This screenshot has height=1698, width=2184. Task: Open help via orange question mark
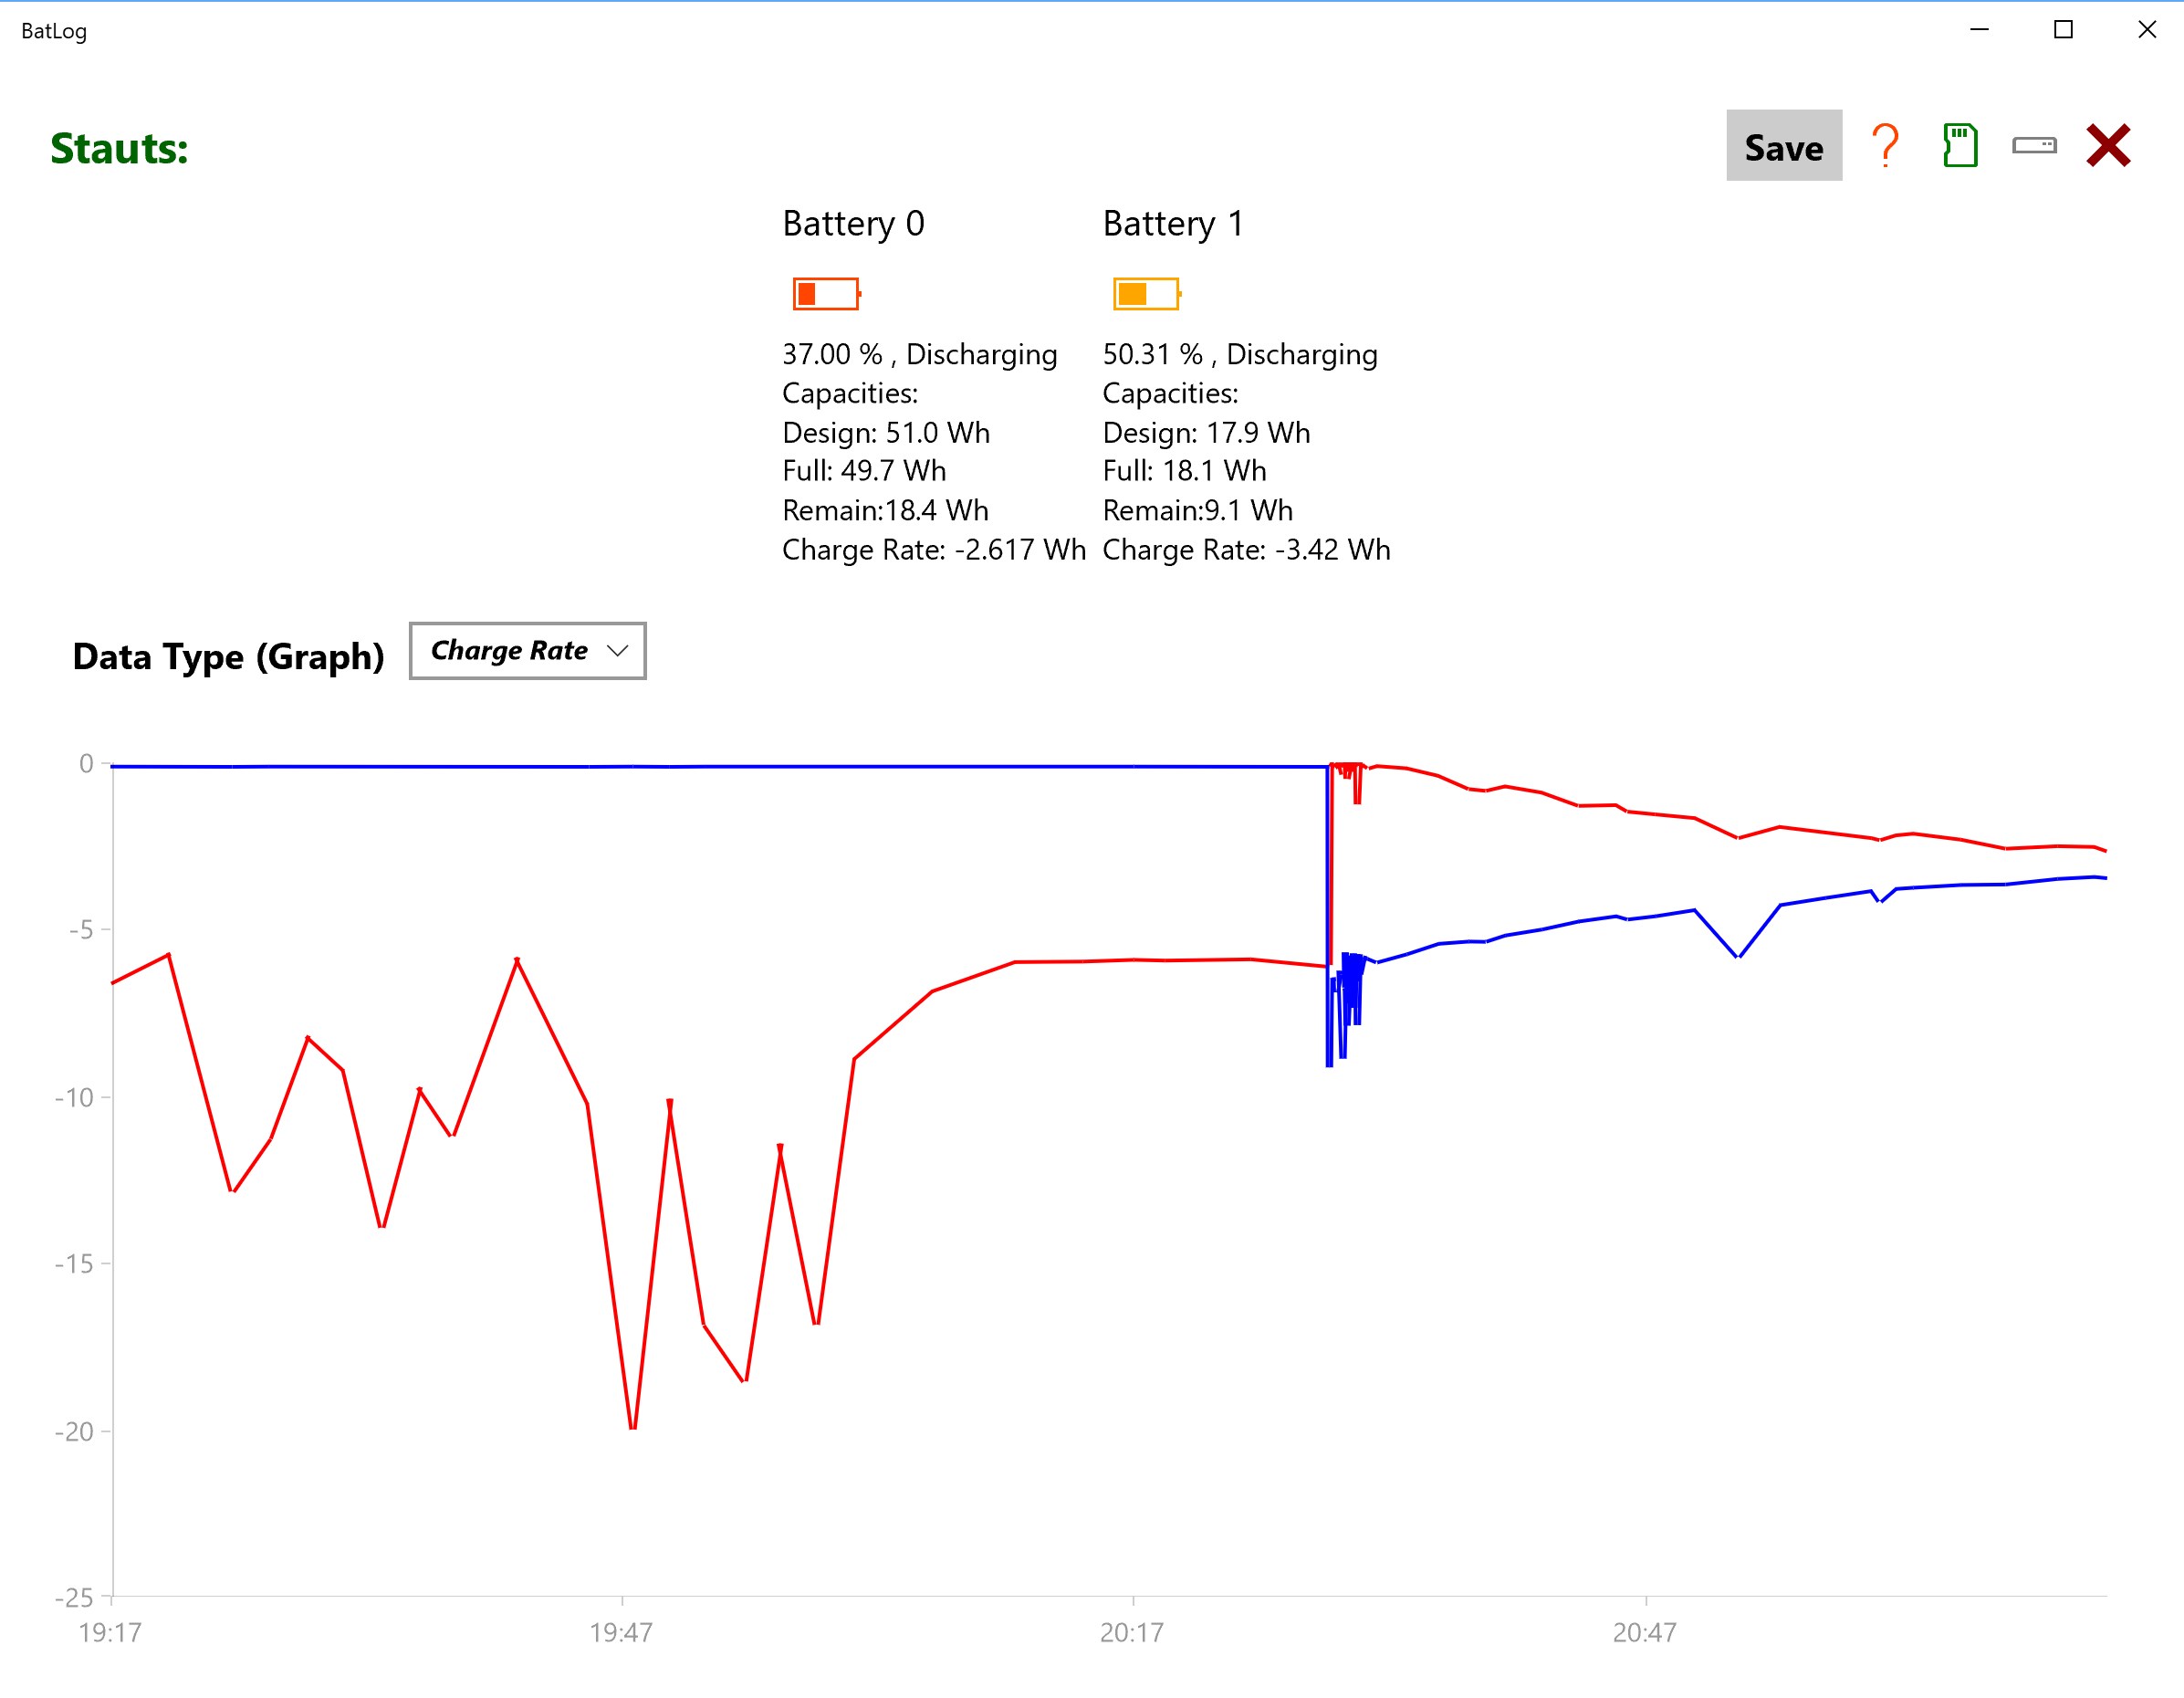(x=1885, y=146)
